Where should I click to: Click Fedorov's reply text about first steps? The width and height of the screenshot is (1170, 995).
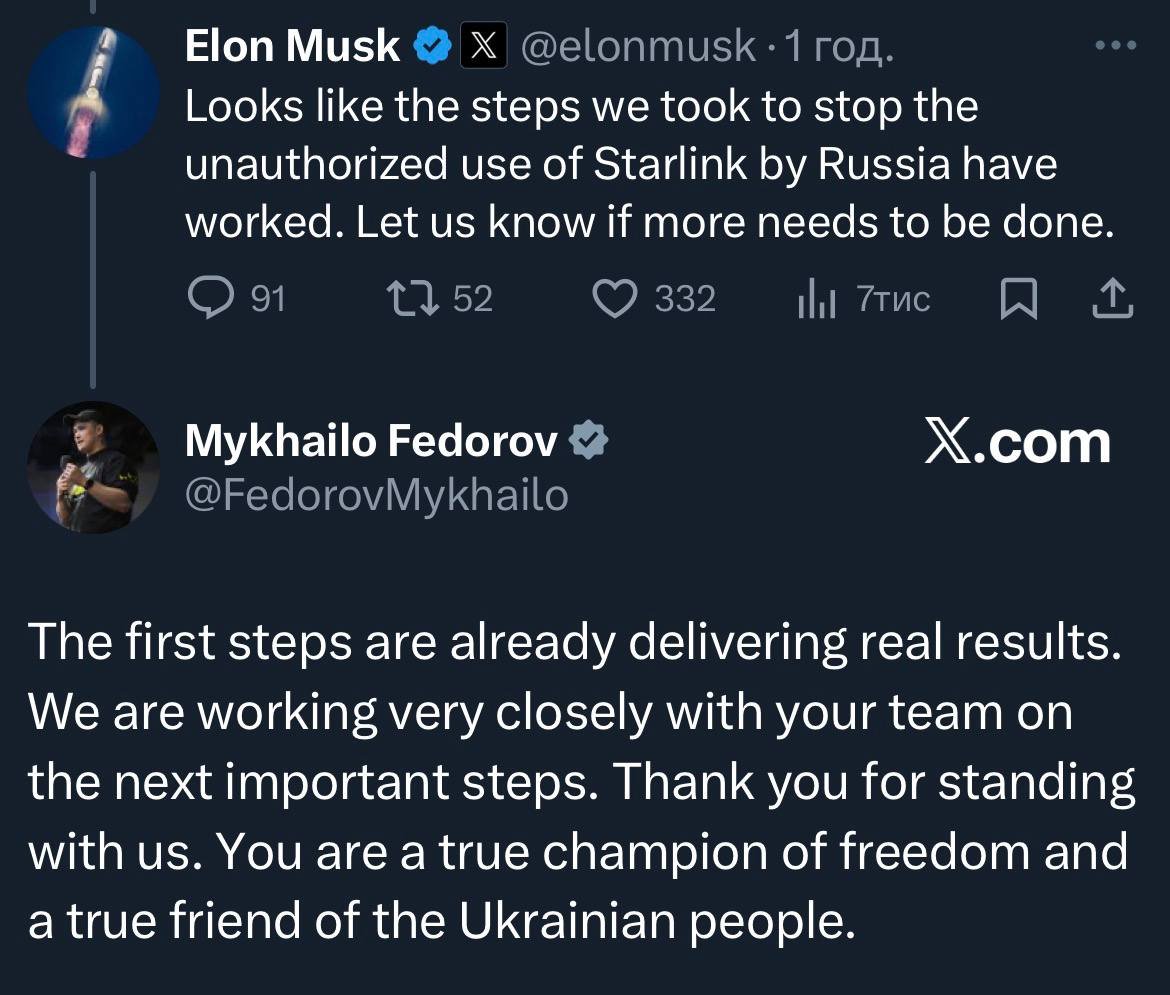[580, 782]
